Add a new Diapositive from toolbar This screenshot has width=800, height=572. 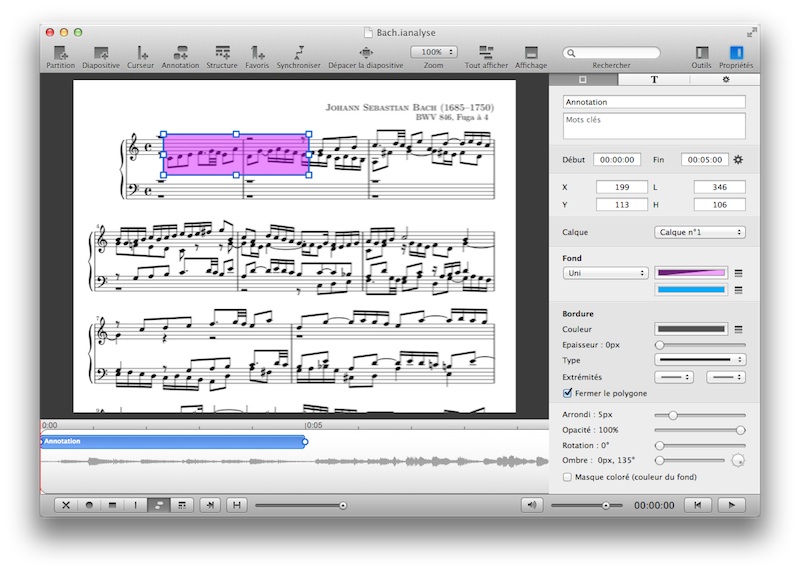tap(101, 53)
